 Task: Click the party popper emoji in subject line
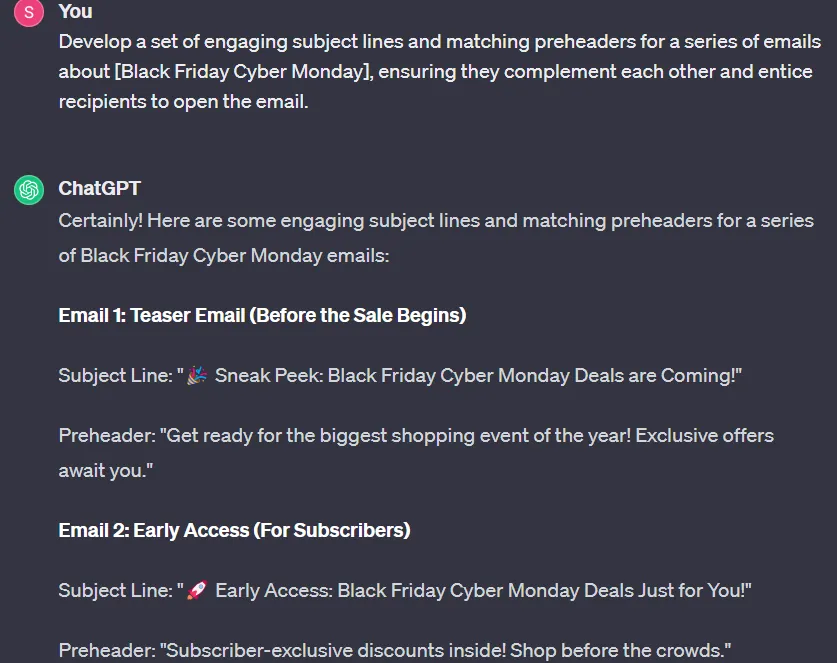click(197, 376)
